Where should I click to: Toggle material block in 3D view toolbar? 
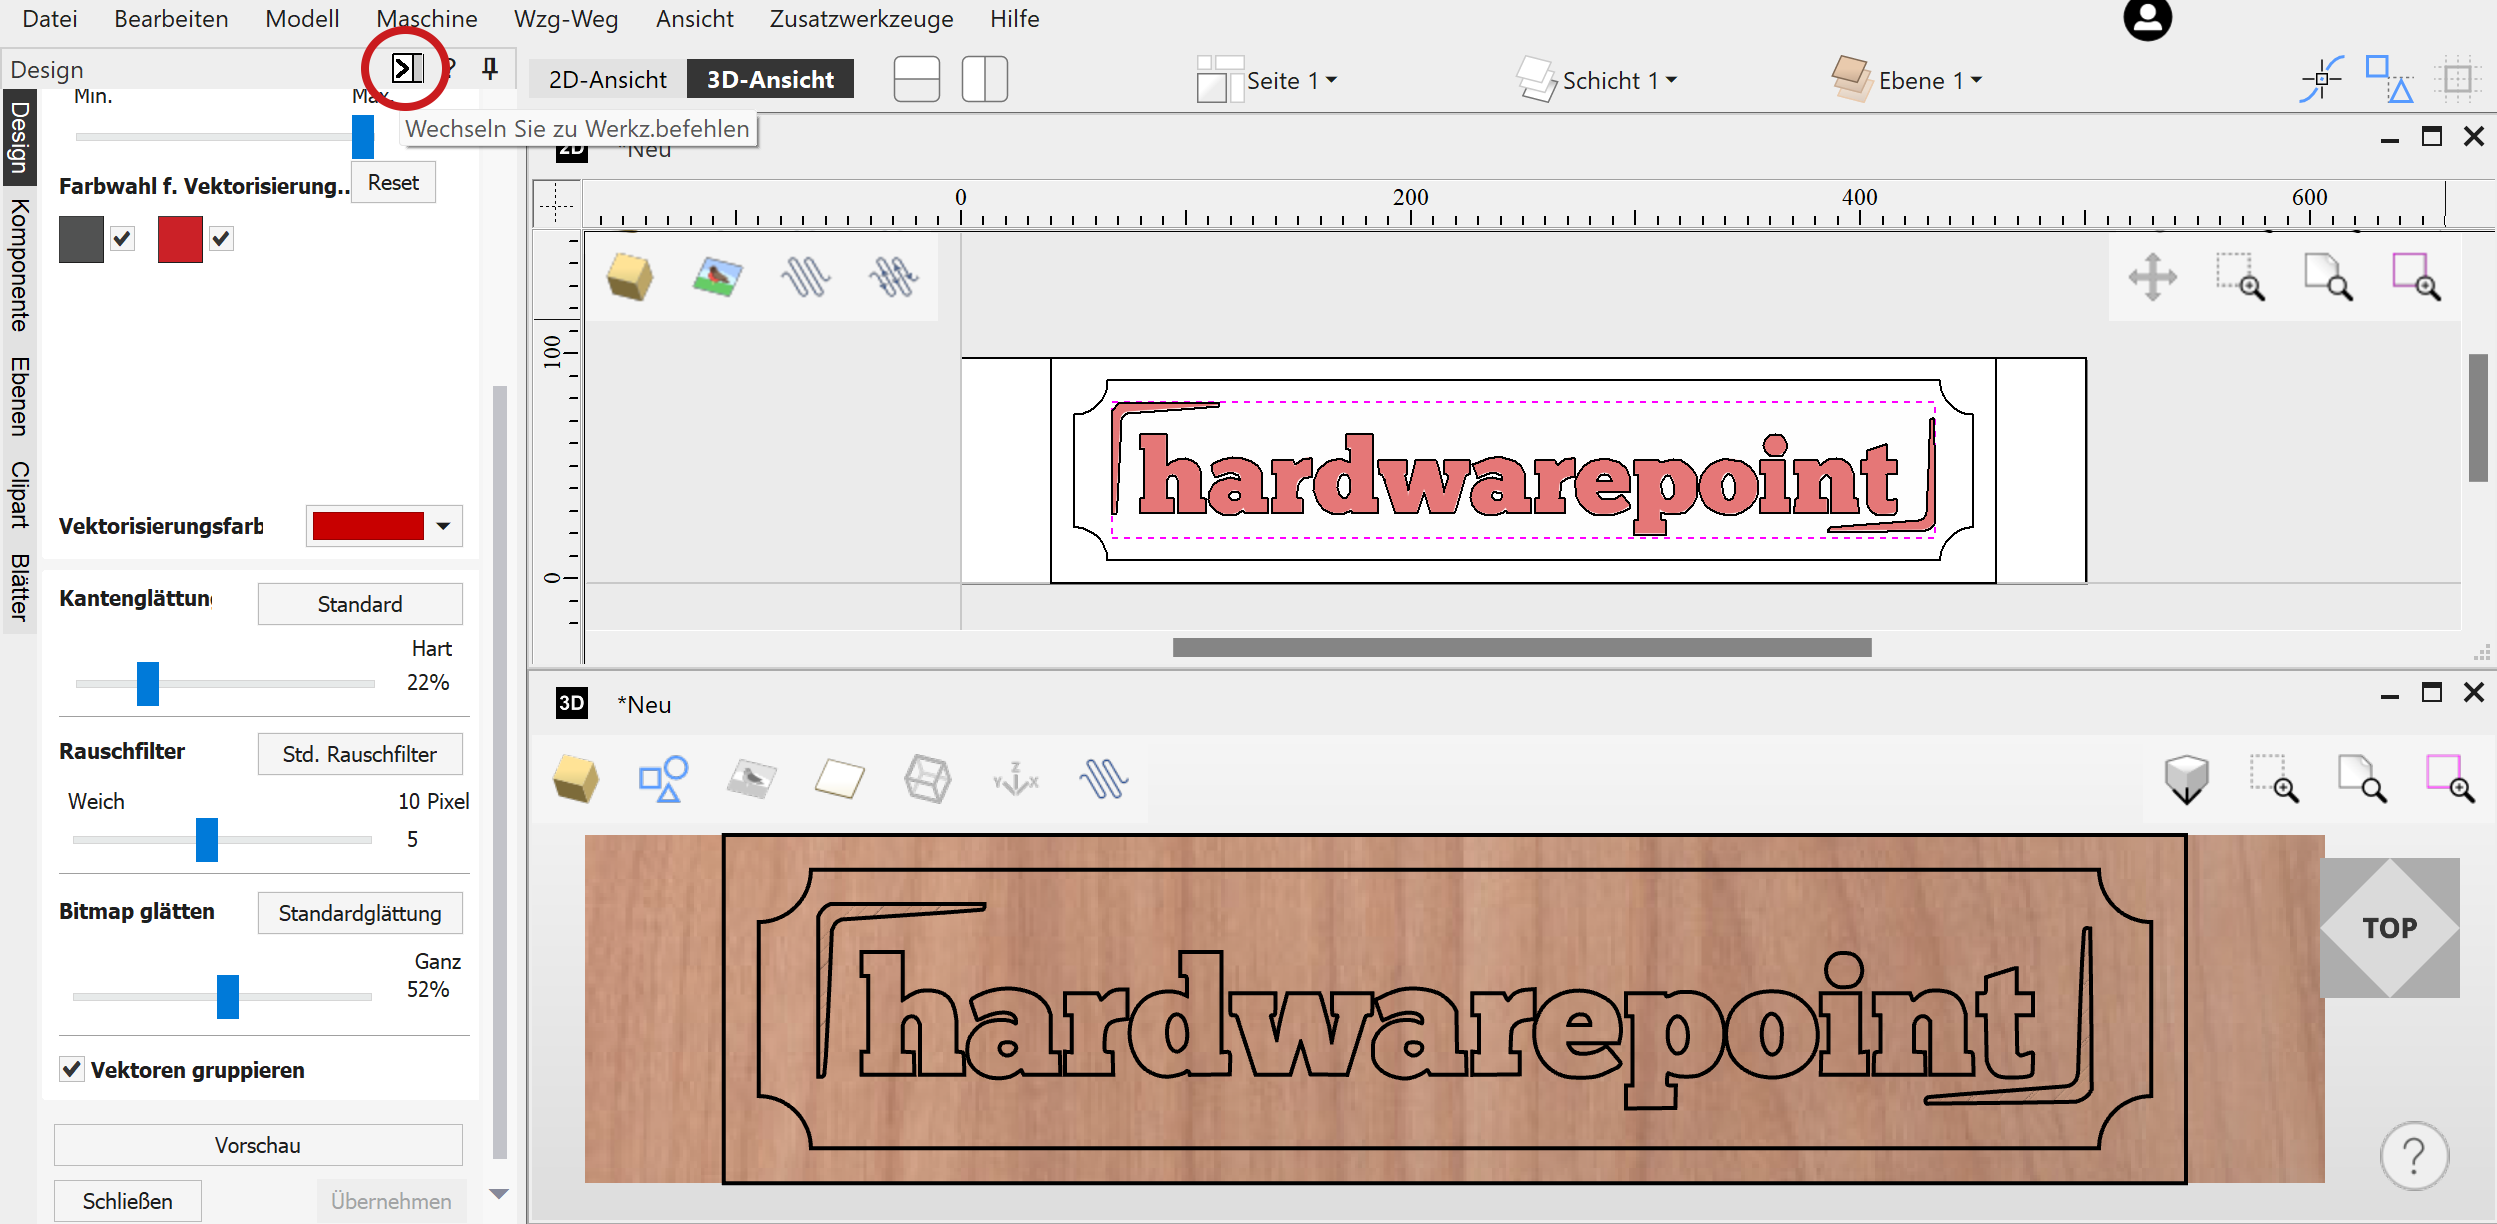tap(576, 779)
